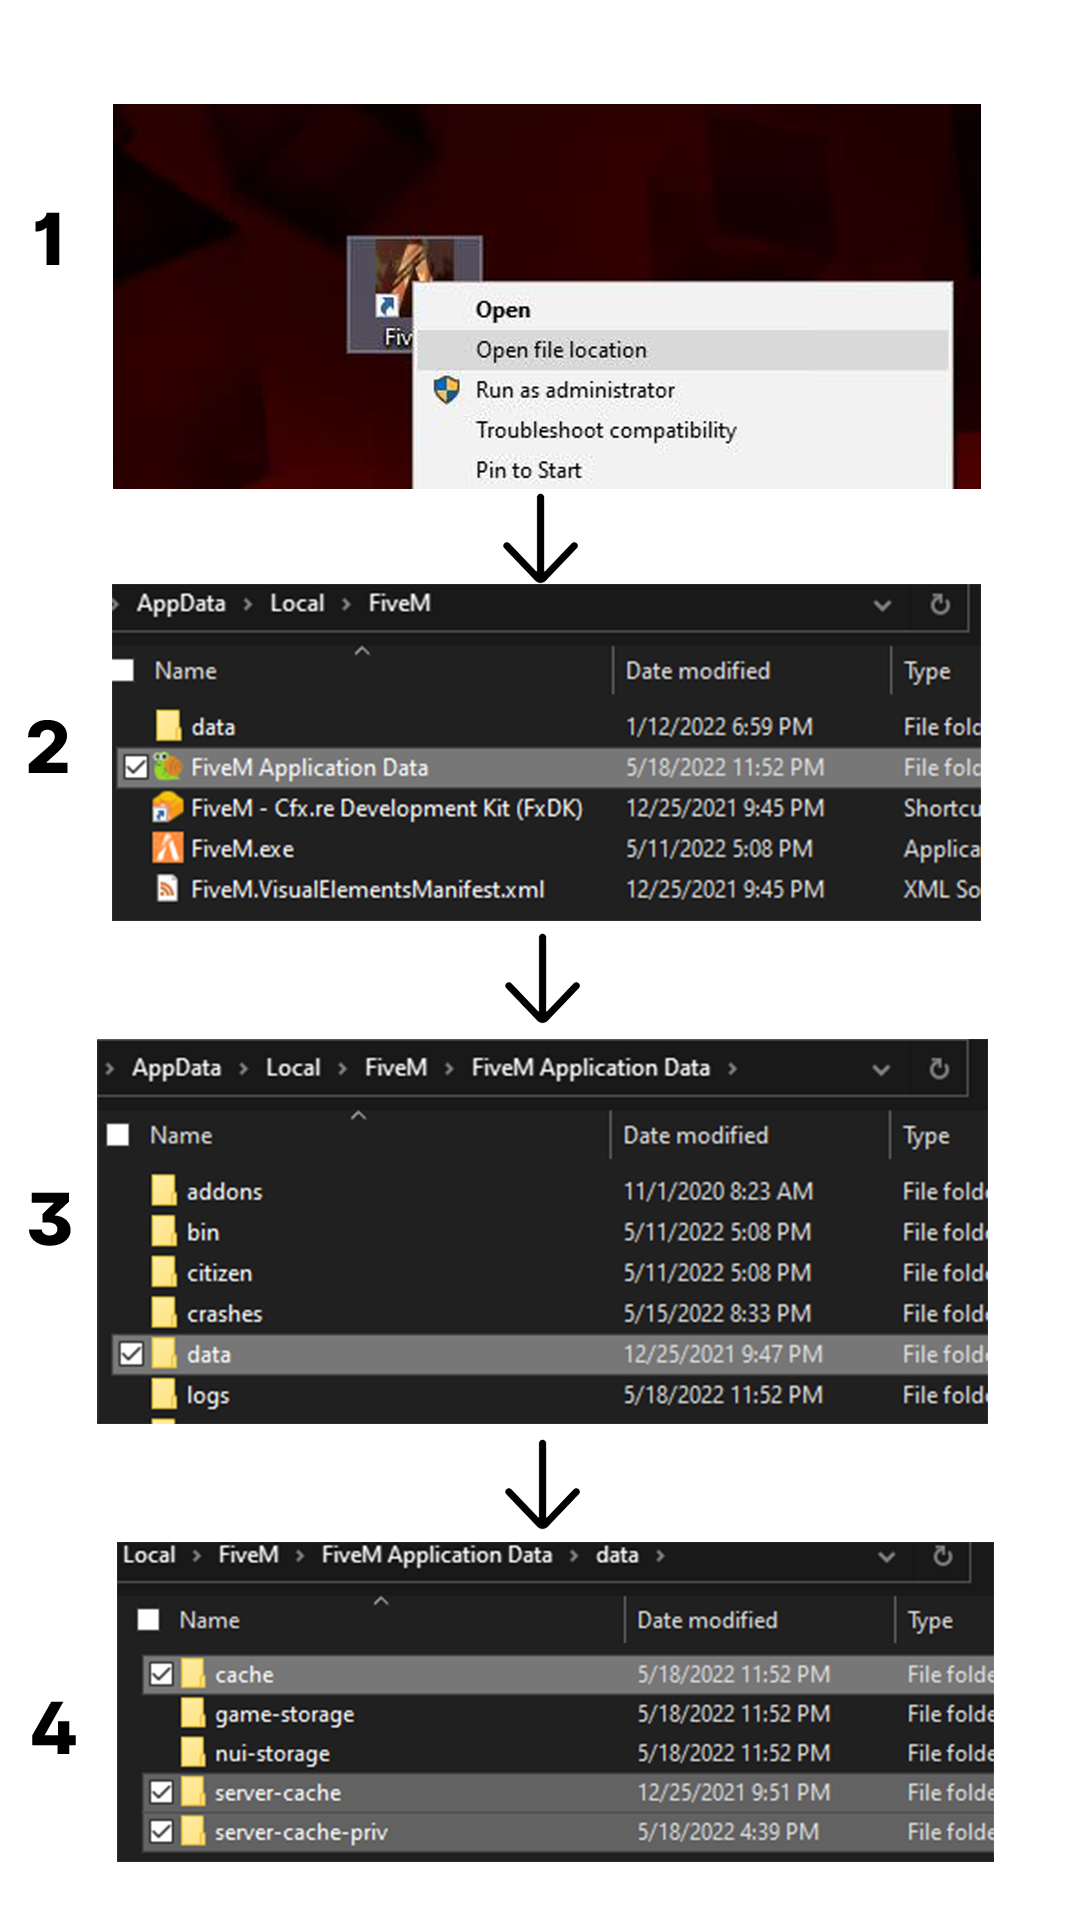The width and height of the screenshot is (1080, 1920).
Task: Uncheck the FiveM Application Data row checkbox
Action: (136, 767)
